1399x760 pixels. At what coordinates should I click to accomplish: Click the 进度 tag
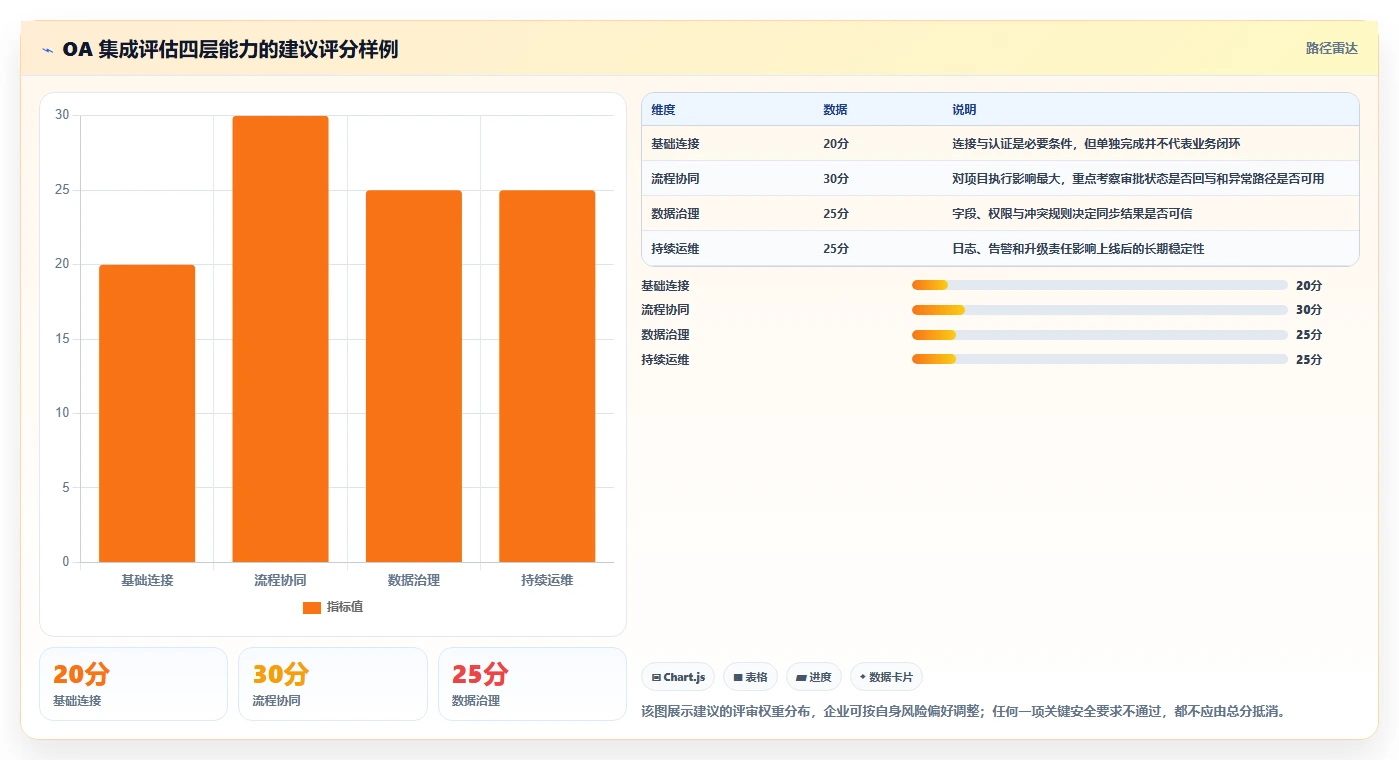coord(814,677)
